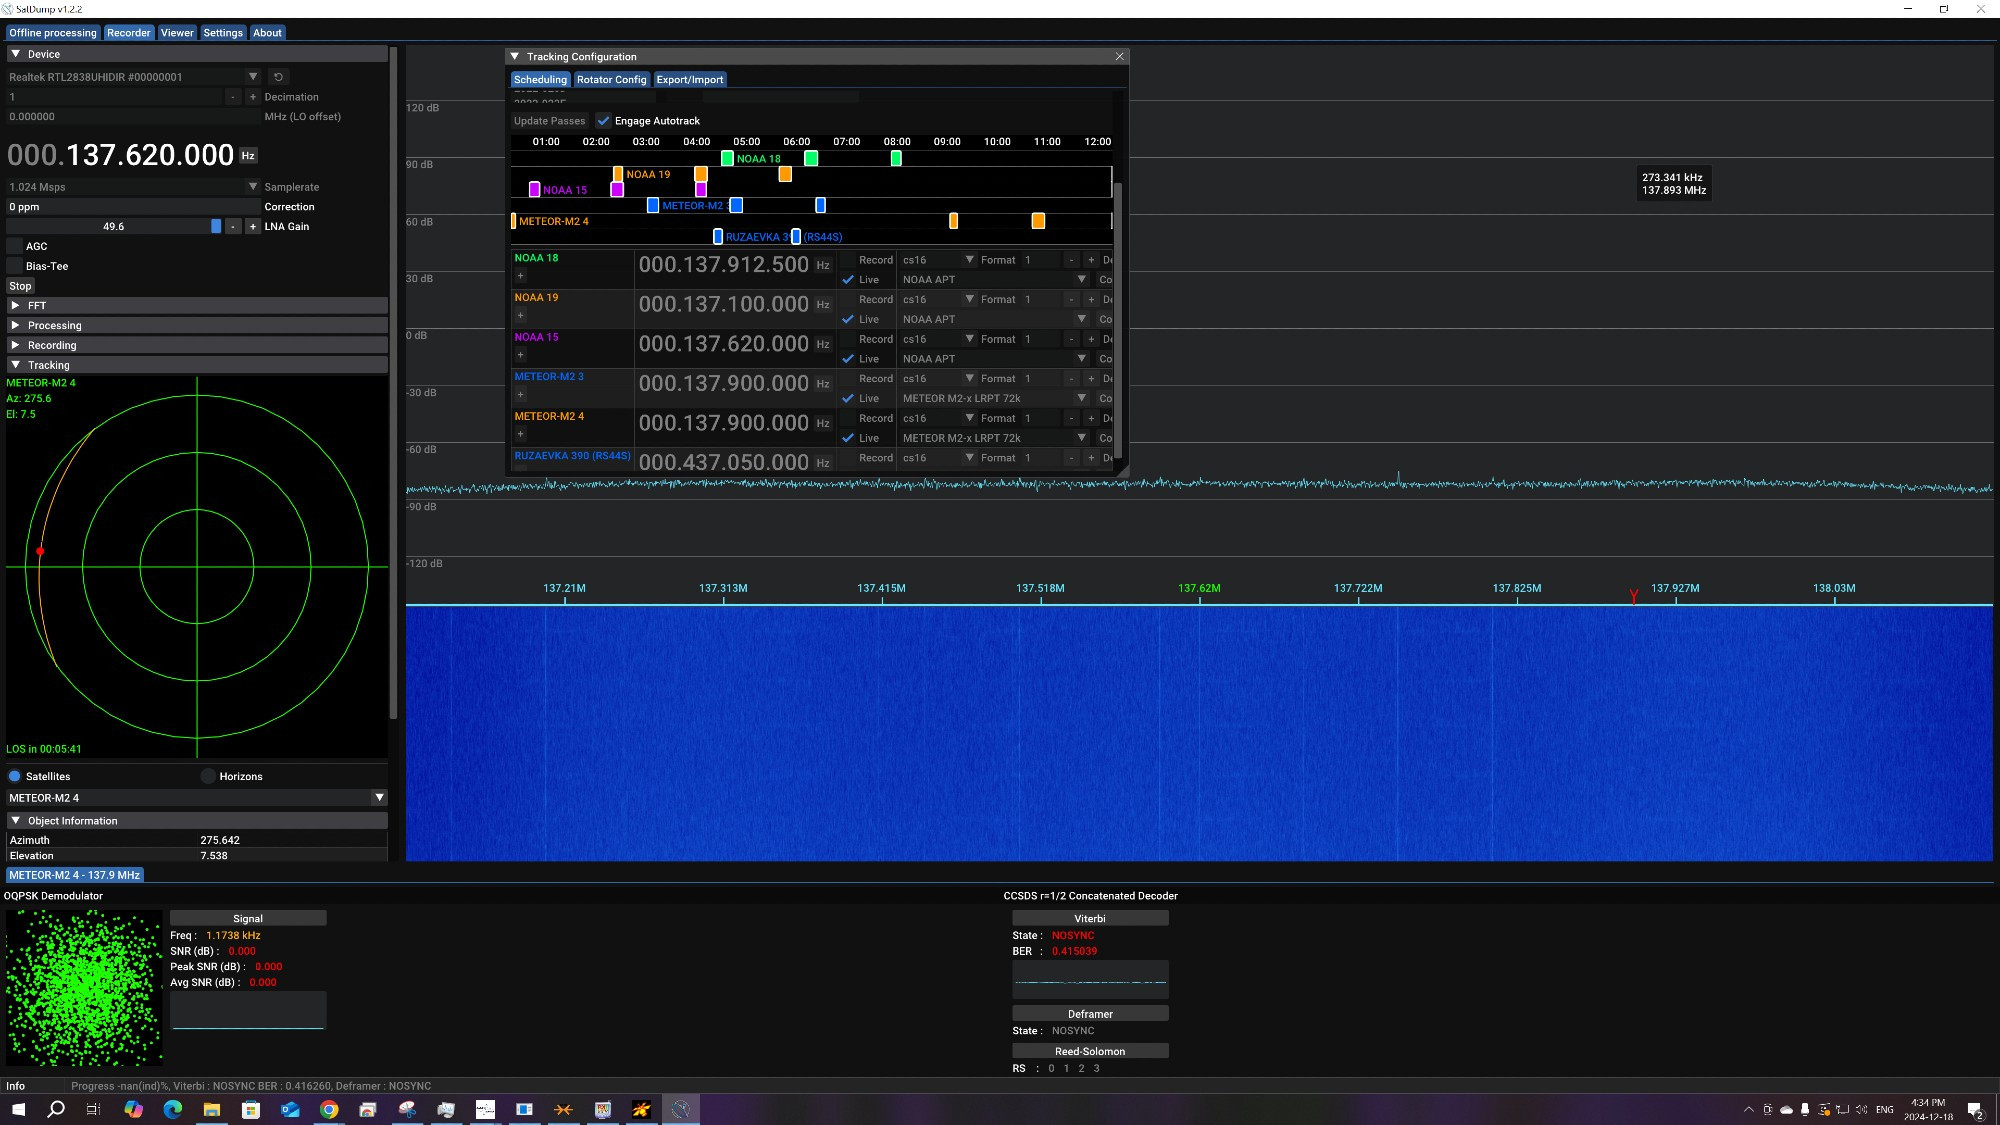Collapse the Tracking section
The height and width of the screenshot is (1125, 2000).
pyautogui.click(x=197, y=365)
